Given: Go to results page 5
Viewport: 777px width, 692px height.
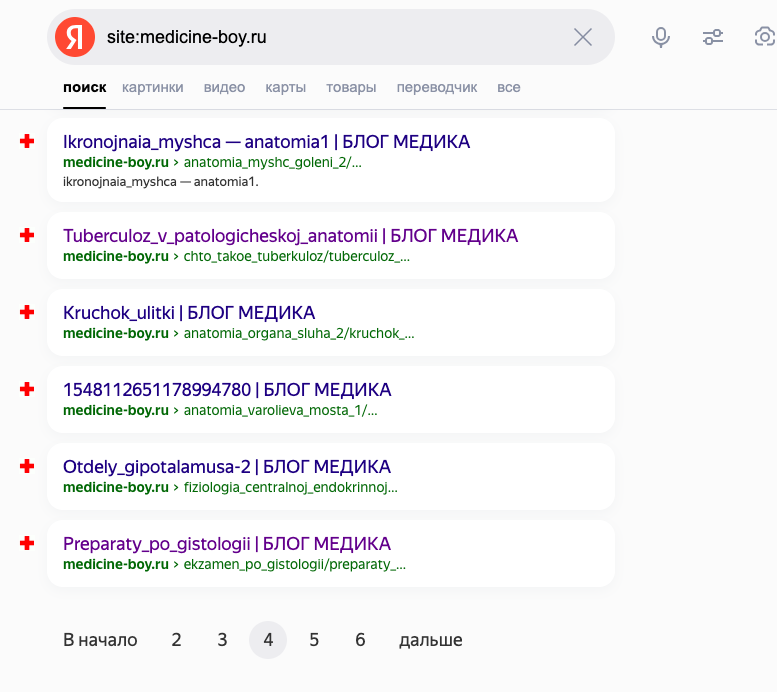Looking at the screenshot, I should point(314,640).
